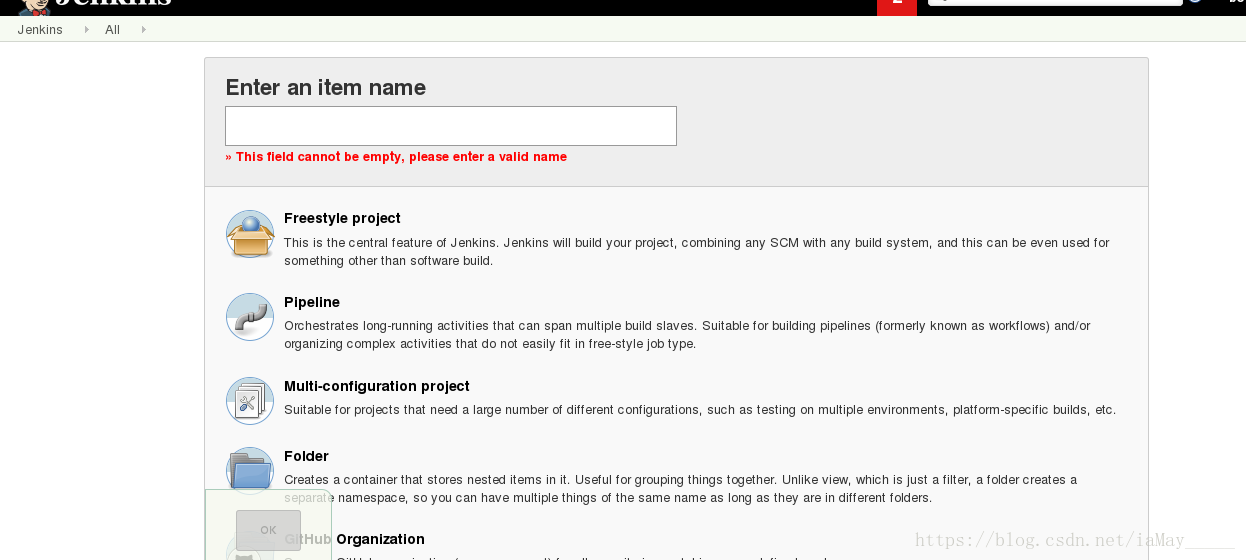Click the 'Enter an item name' heading

[x=326, y=87]
